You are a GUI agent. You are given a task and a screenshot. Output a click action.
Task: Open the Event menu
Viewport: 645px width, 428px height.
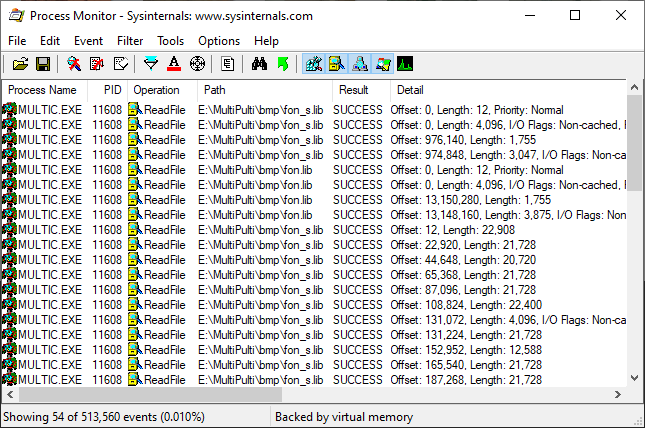pyautogui.click(x=88, y=41)
